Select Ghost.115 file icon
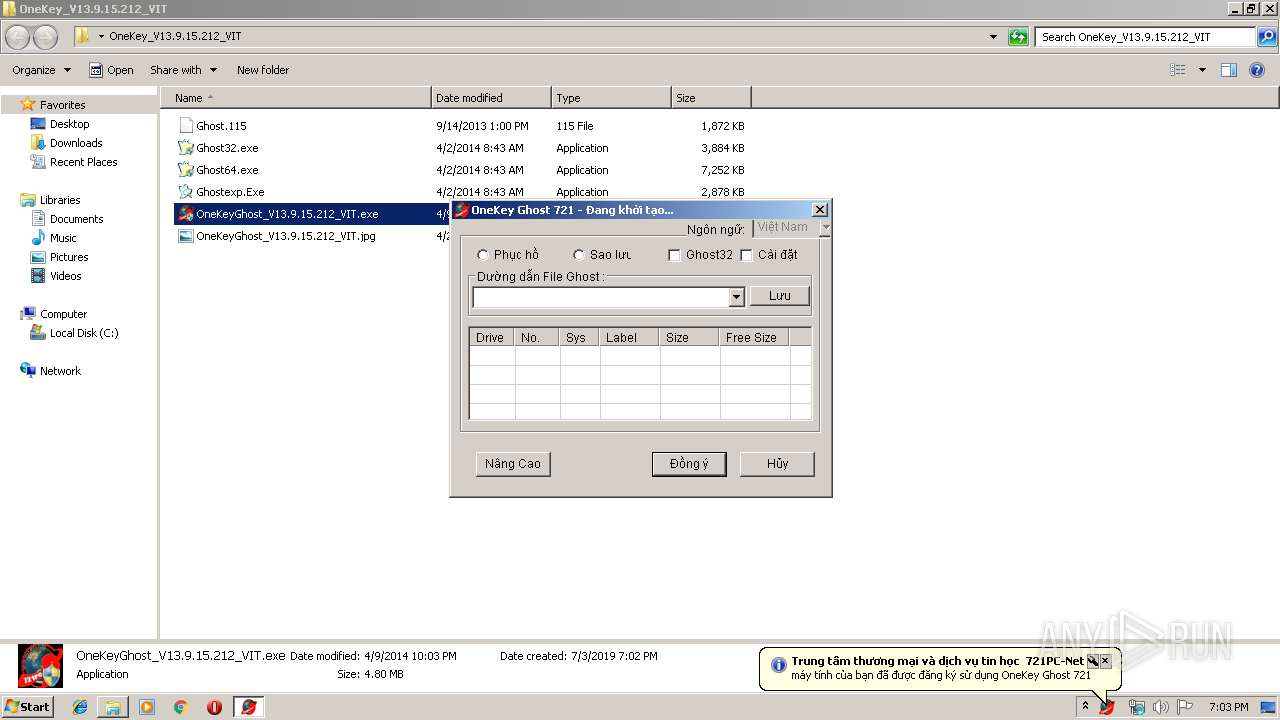Screen dimensions: 1280x720 [x=185, y=126]
